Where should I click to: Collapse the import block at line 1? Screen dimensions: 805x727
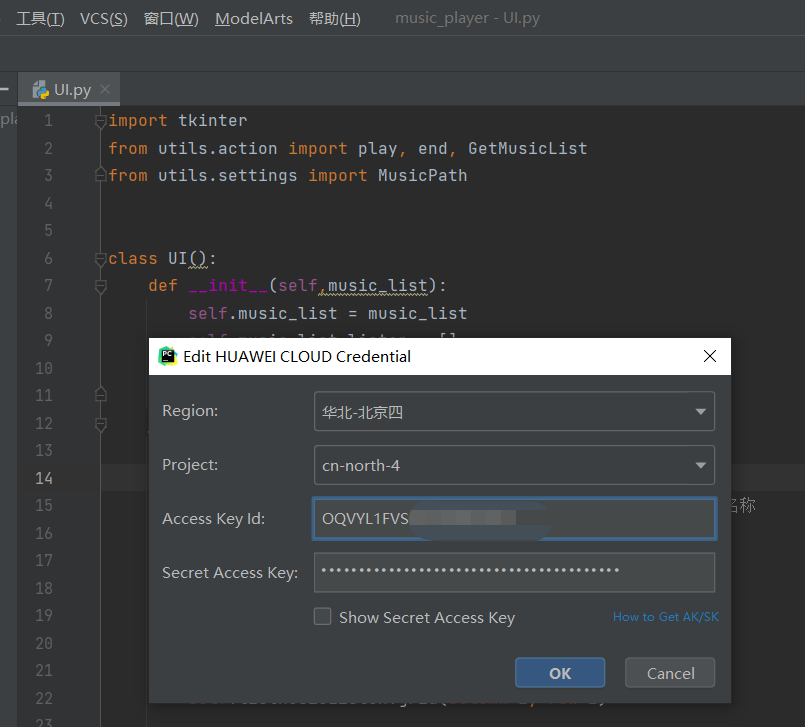(101, 121)
